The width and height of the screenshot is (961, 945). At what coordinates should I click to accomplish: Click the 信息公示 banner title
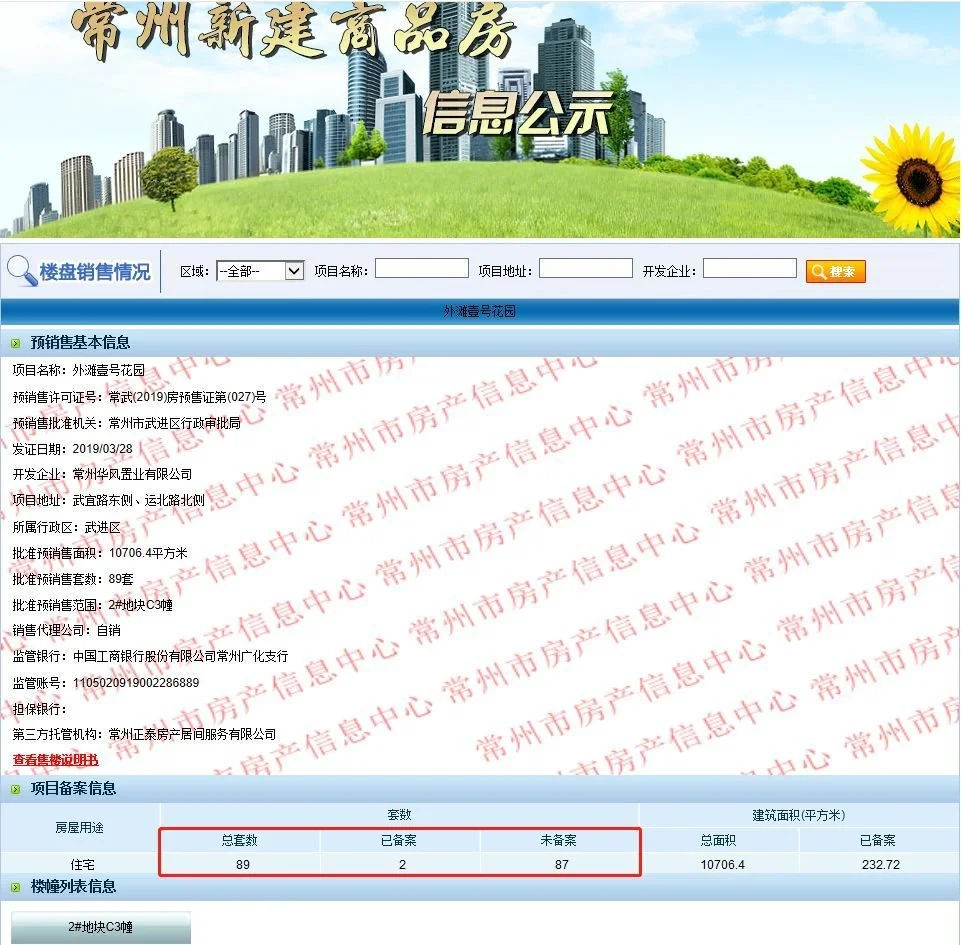point(518,113)
